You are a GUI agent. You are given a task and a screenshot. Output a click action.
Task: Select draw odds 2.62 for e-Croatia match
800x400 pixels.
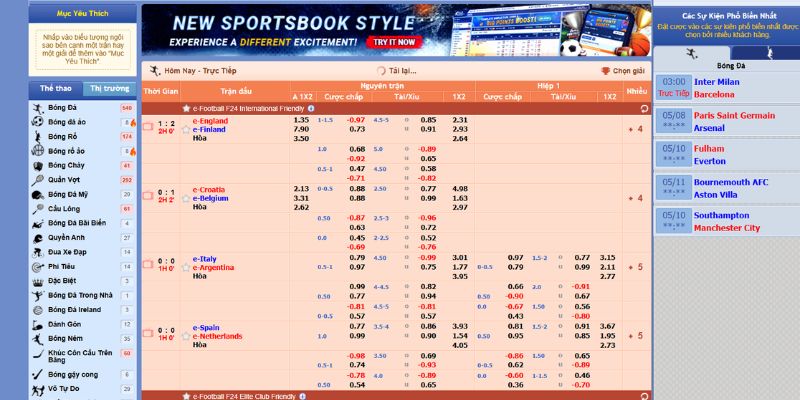click(302, 208)
